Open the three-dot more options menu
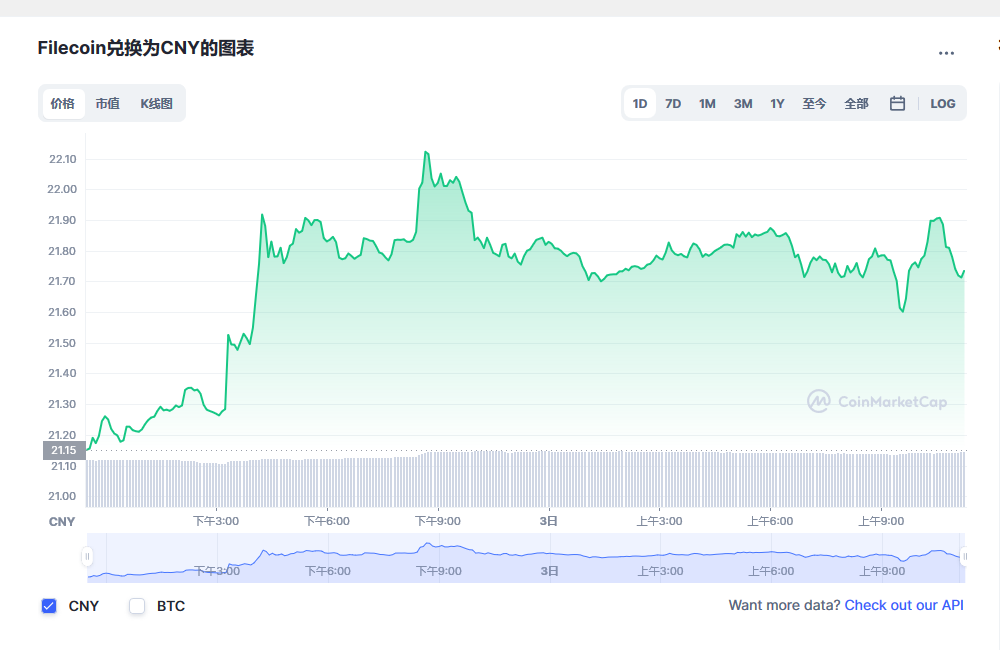This screenshot has width=1000, height=650. point(946,53)
